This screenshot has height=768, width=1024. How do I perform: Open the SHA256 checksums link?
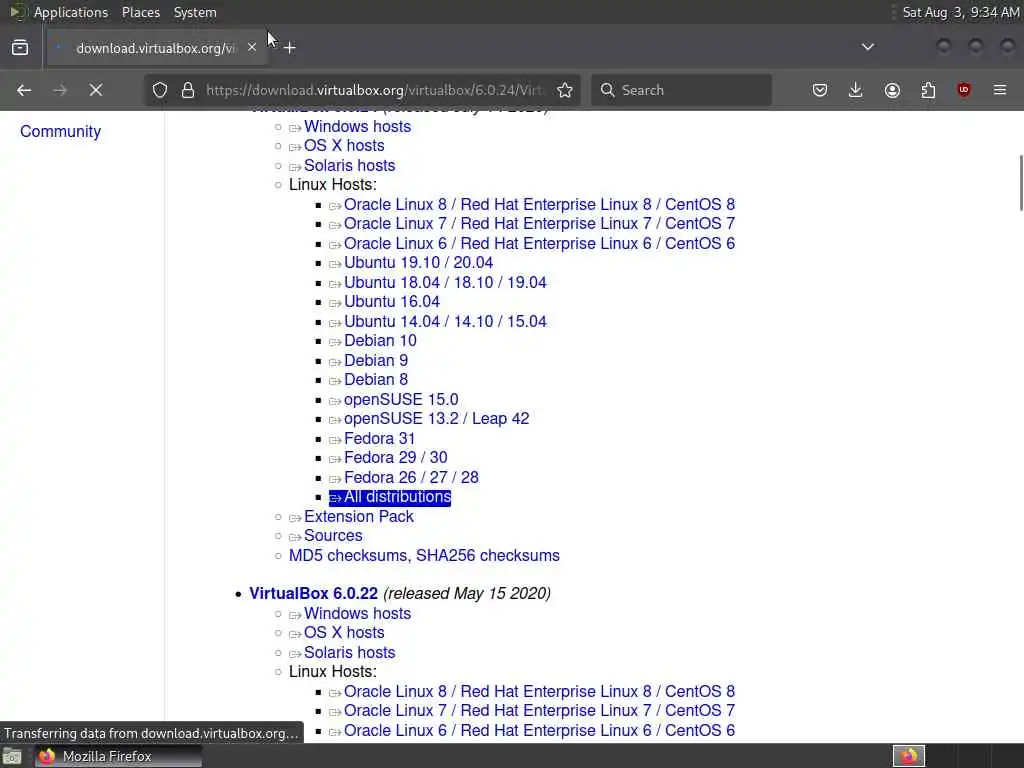tap(488, 556)
